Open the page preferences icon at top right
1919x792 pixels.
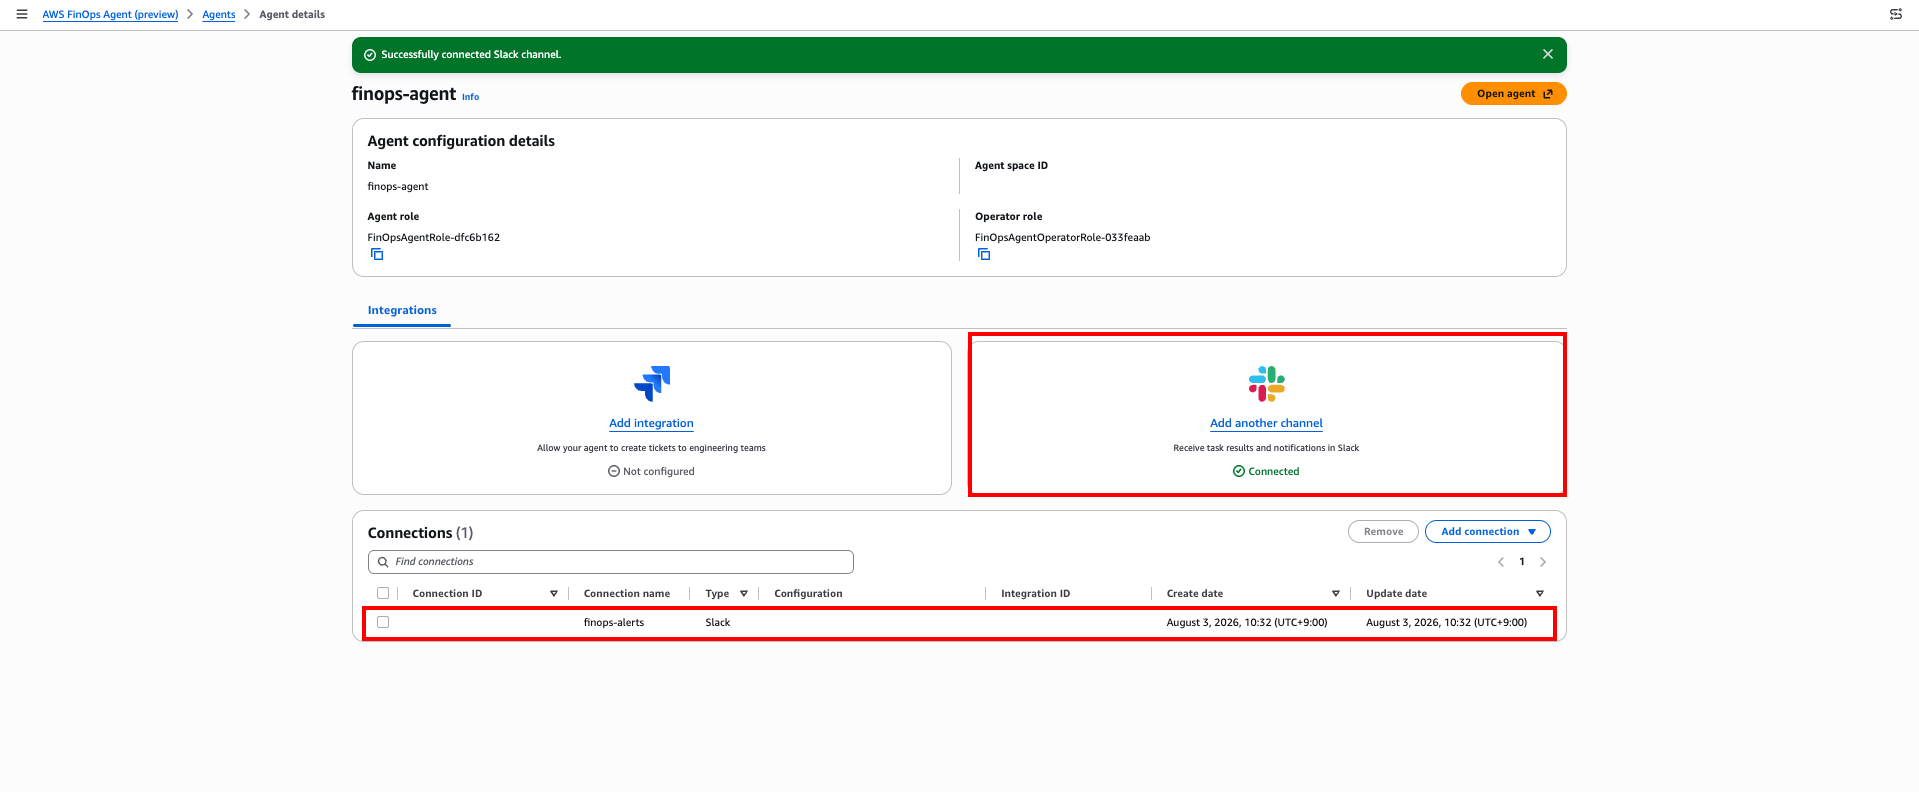[x=1895, y=14]
